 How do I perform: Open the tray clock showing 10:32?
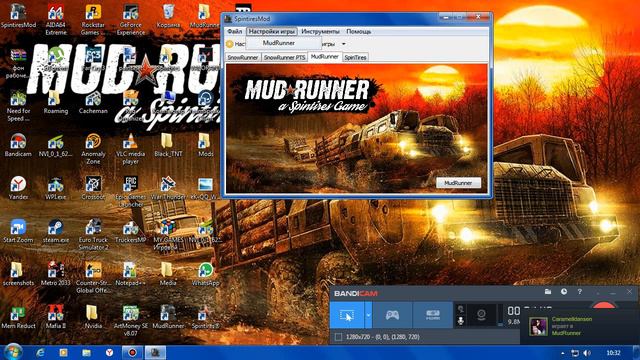coord(613,353)
